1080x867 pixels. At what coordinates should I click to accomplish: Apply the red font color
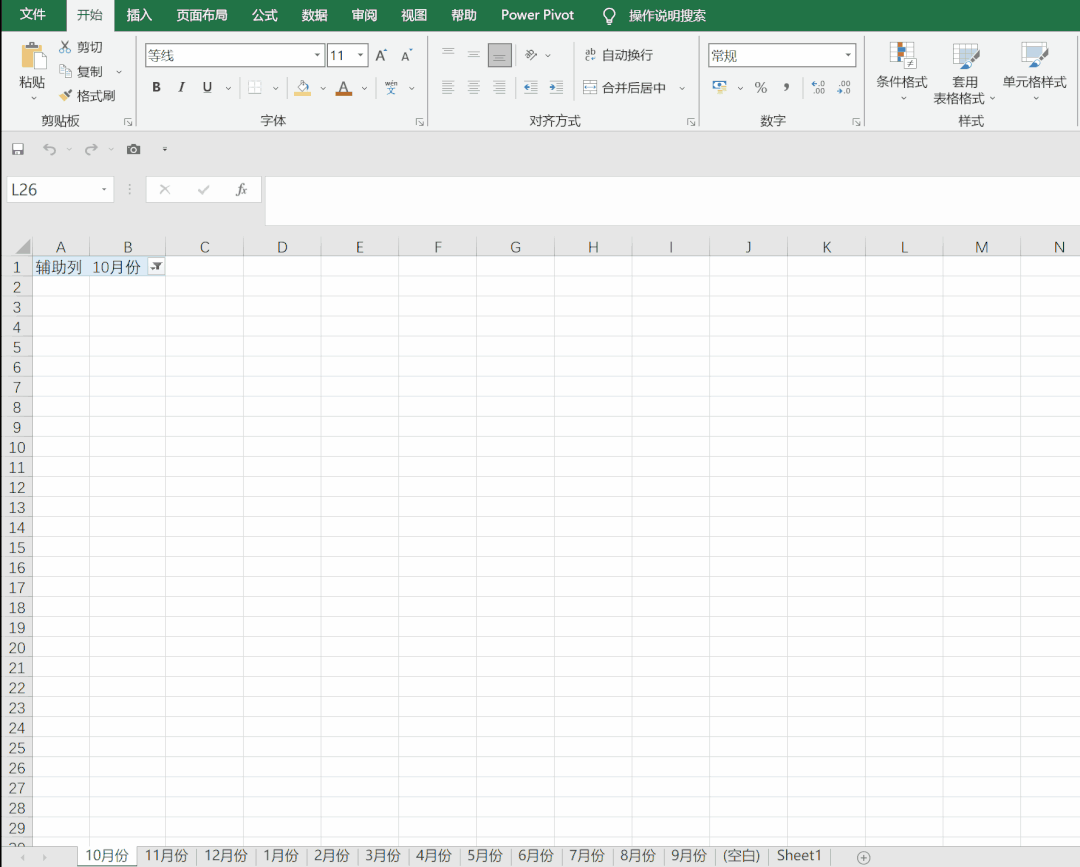tap(344, 87)
